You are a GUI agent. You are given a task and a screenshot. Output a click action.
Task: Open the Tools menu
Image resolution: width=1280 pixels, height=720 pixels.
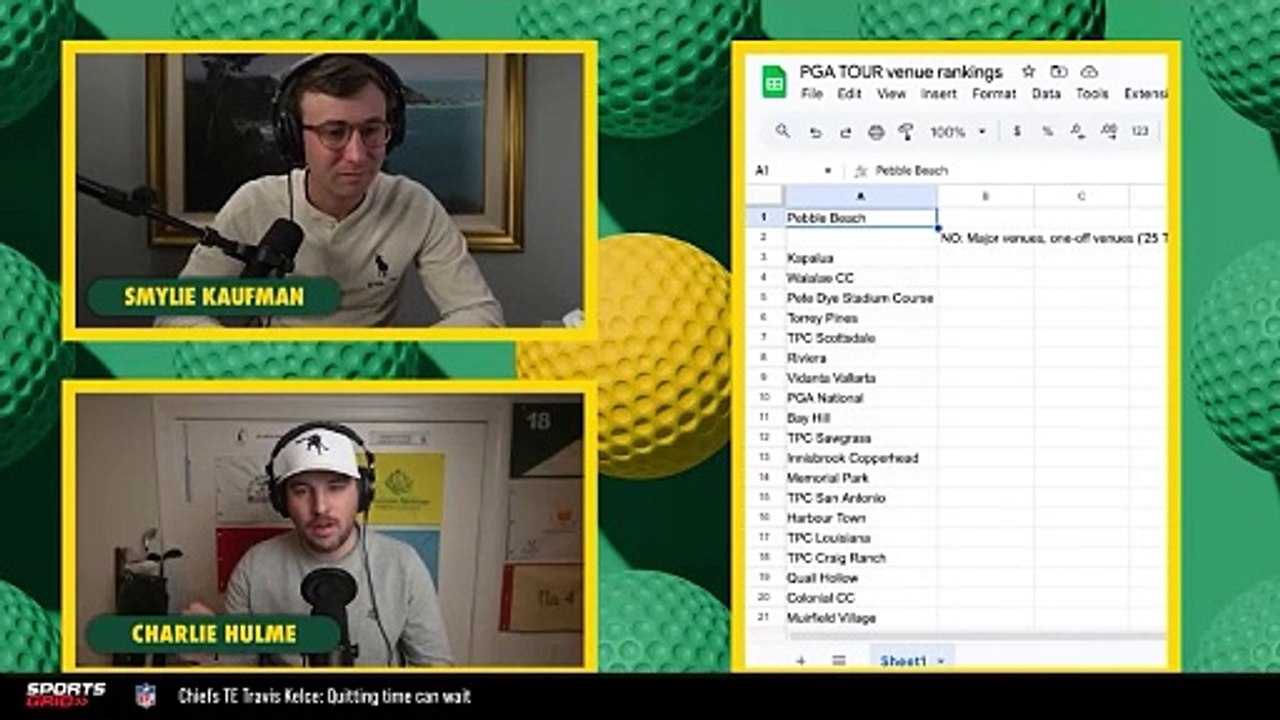(1092, 94)
